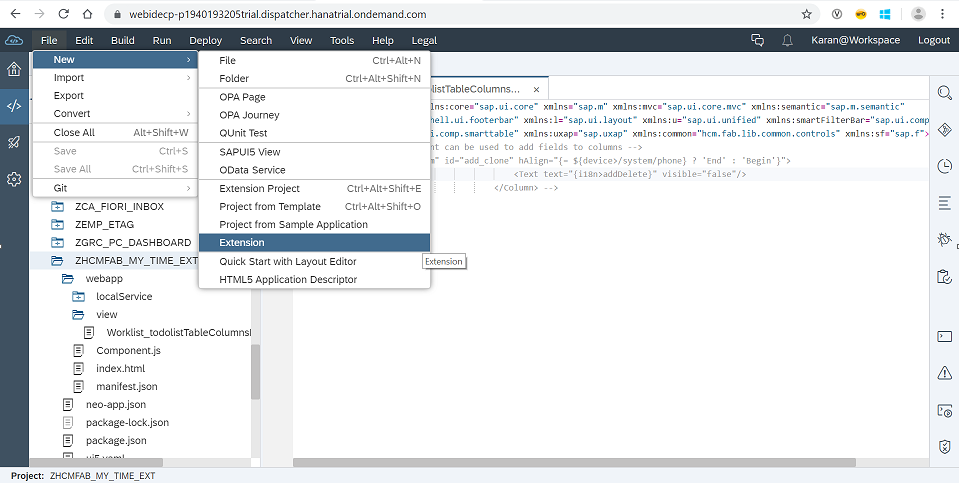The image size is (959, 483).
Task: Choose Quick Start with Layout Editor
Action: (x=314, y=262)
